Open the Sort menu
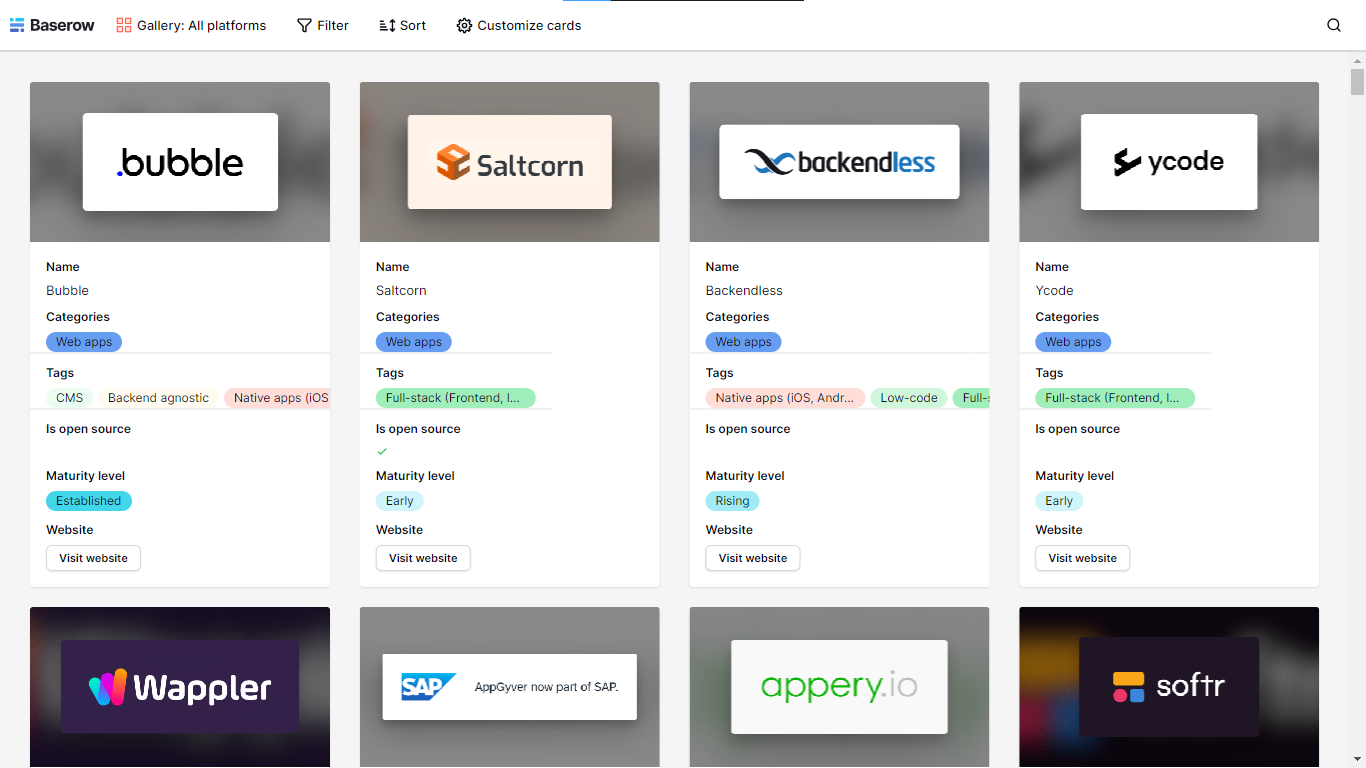 (403, 25)
